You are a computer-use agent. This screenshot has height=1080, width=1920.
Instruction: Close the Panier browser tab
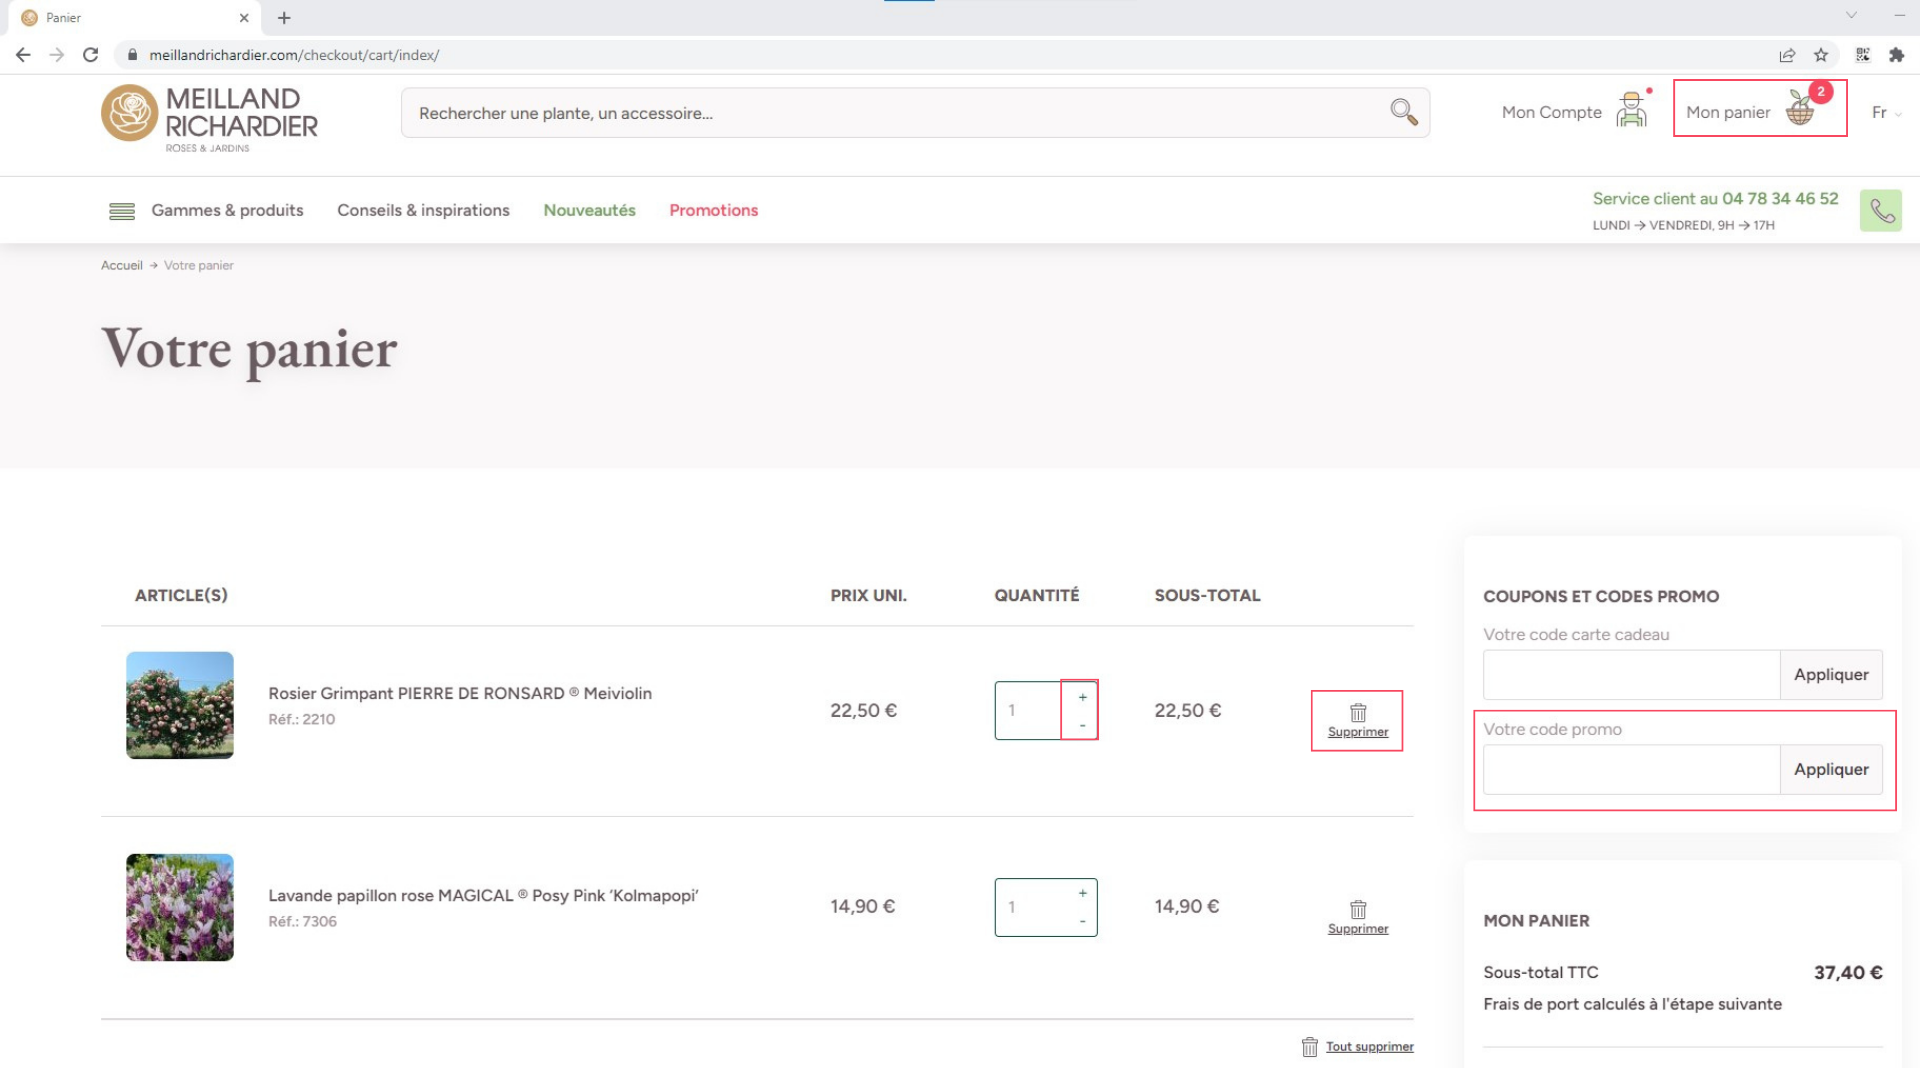pyautogui.click(x=244, y=18)
